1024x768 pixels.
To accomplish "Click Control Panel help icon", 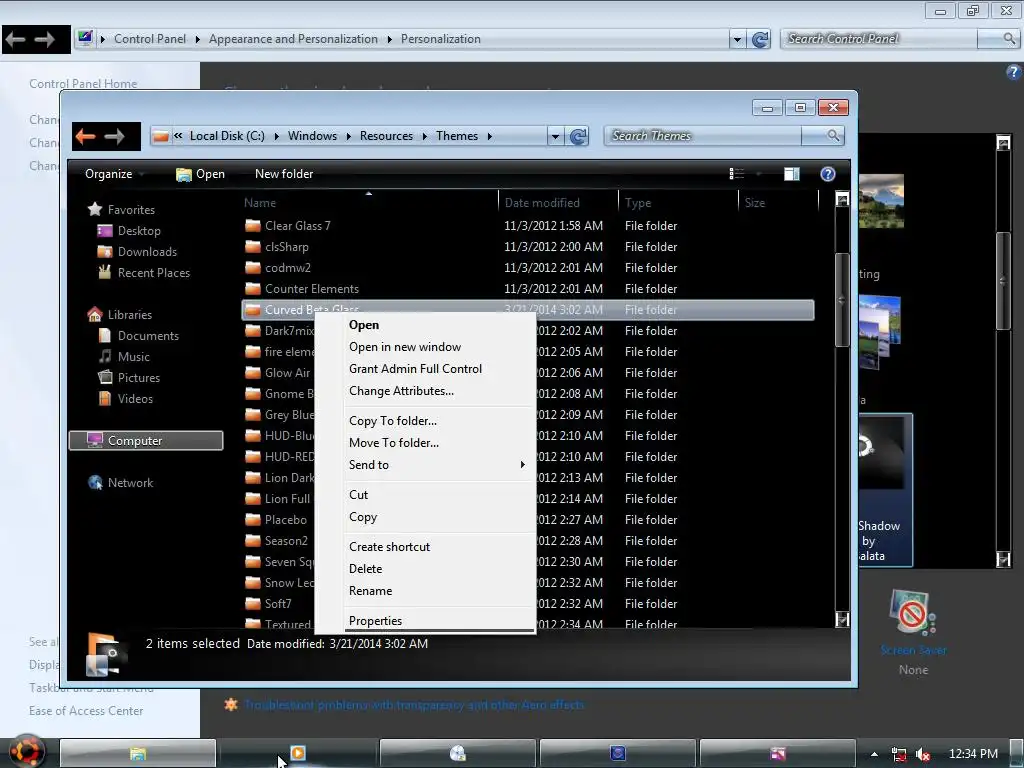I will click(x=1014, y=72).
